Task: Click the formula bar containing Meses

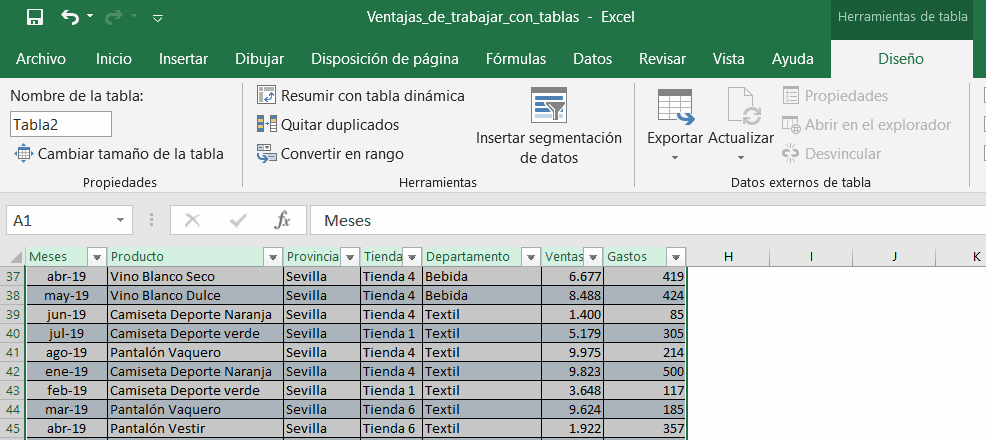Action: (648, 221)
